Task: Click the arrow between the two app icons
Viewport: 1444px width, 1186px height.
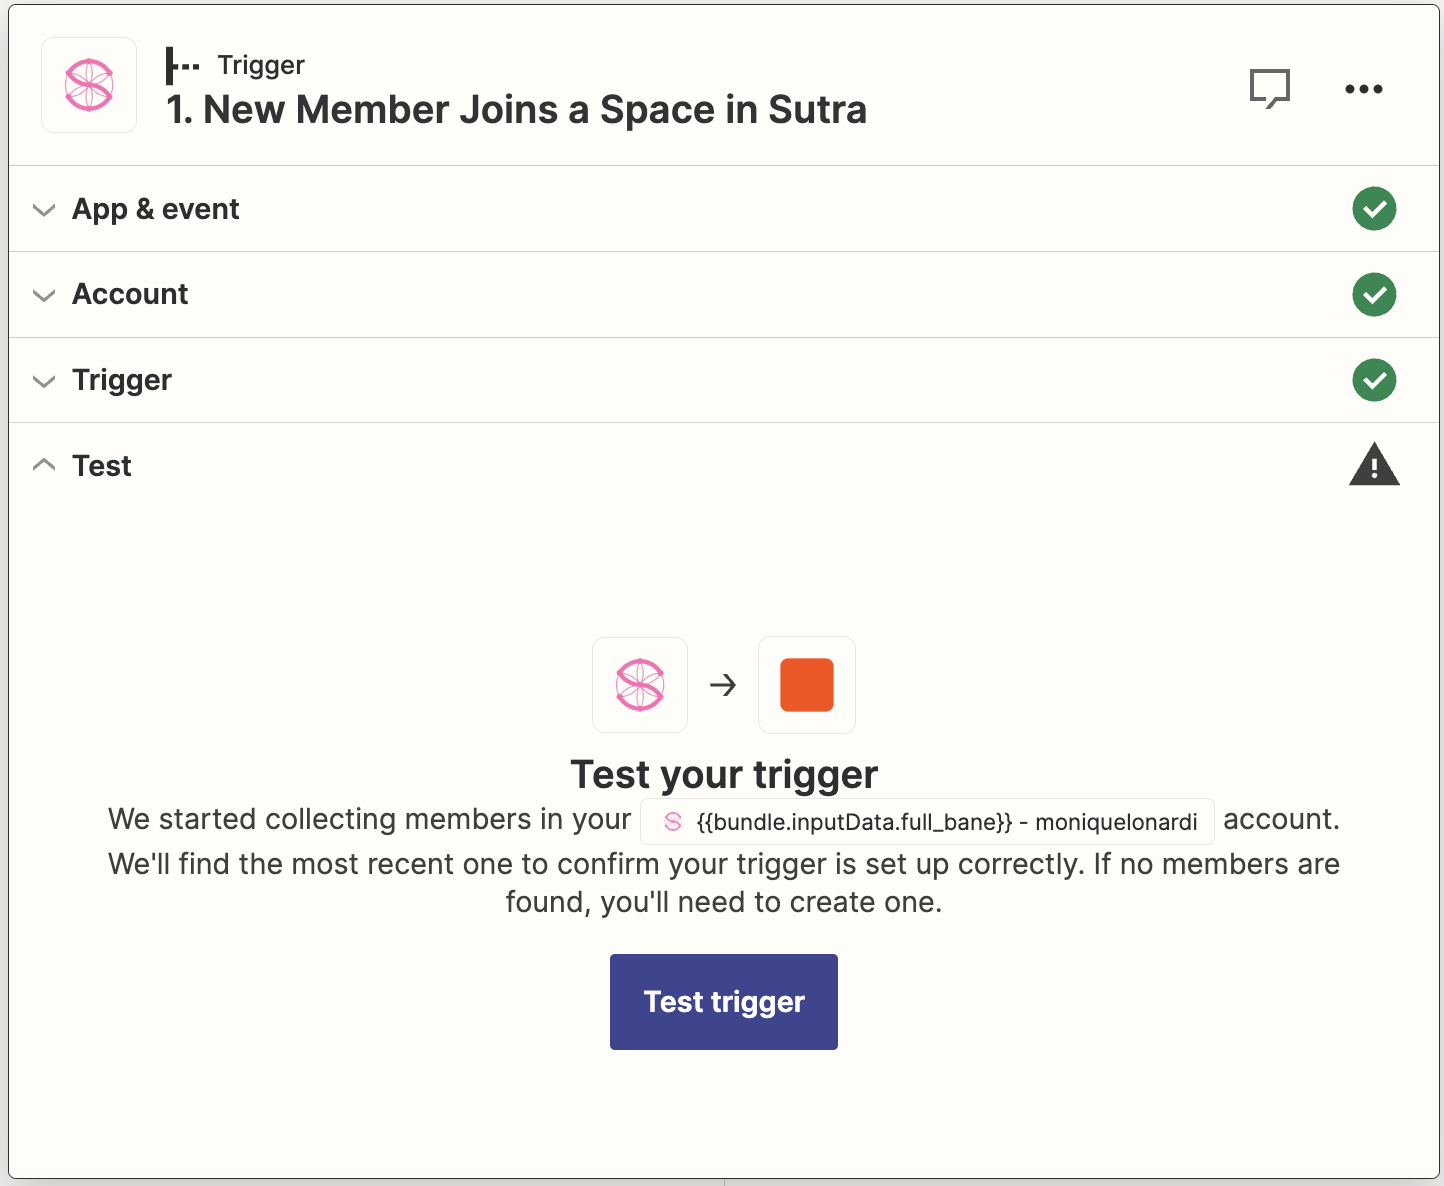Action: tap(723, 685)
